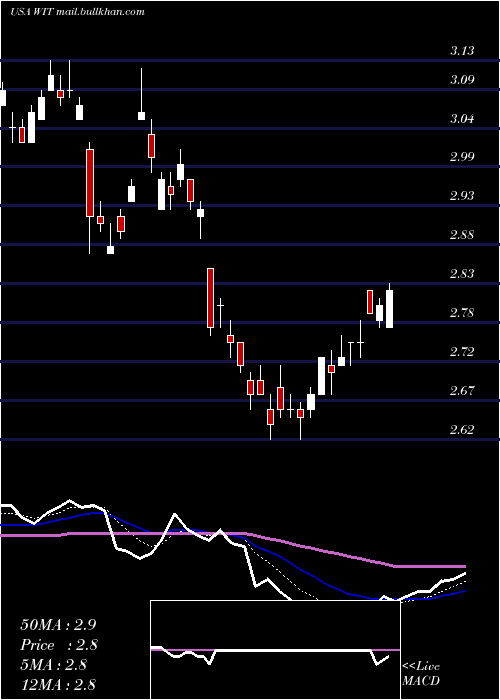
Task: Click the 2.78 price axis label
Action: tap(462, 312)
